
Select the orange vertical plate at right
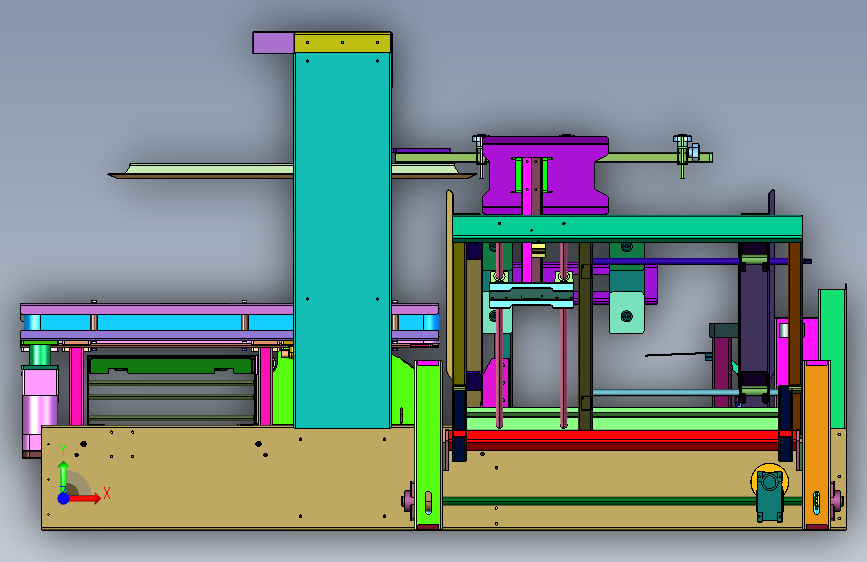pyautogui.click(x=816, y=445)
